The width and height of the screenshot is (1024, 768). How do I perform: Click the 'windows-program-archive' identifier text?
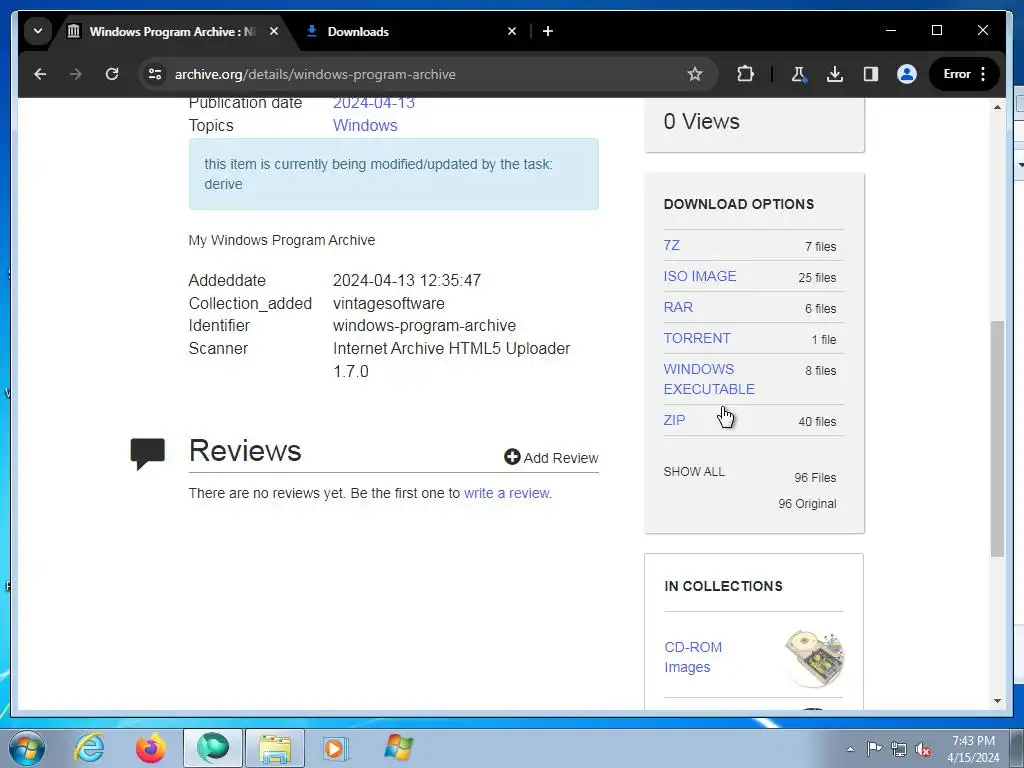coord(424,325)
